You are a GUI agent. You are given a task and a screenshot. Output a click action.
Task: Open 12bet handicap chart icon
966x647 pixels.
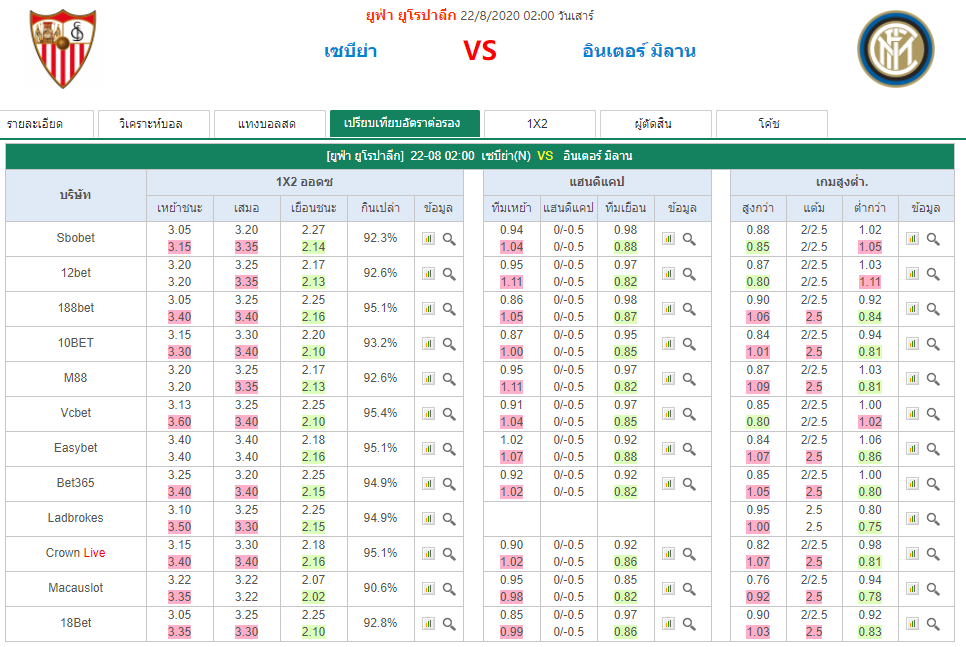[x=668, y=274]
